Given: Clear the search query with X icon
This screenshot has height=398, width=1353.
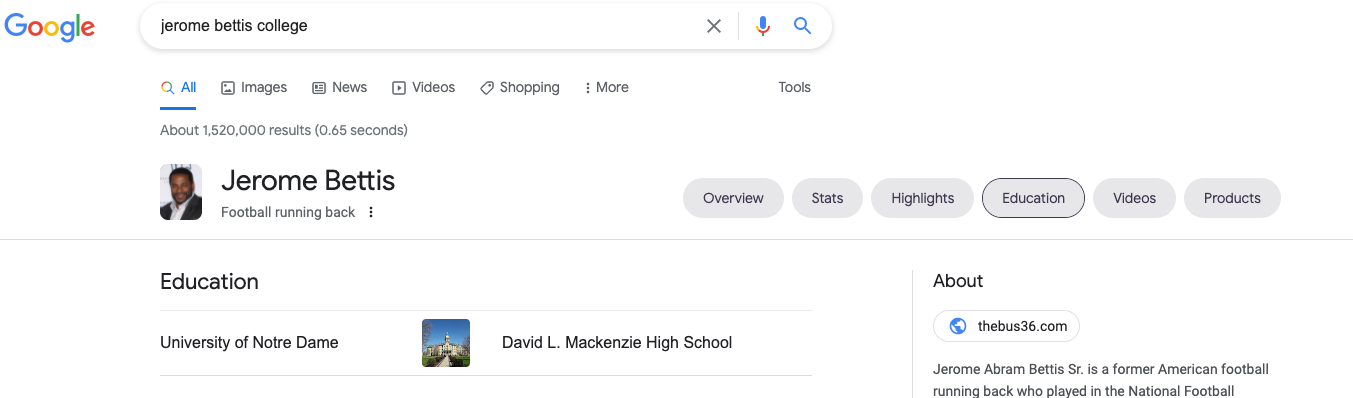Looking at the screenshot, I should [714, 26].
